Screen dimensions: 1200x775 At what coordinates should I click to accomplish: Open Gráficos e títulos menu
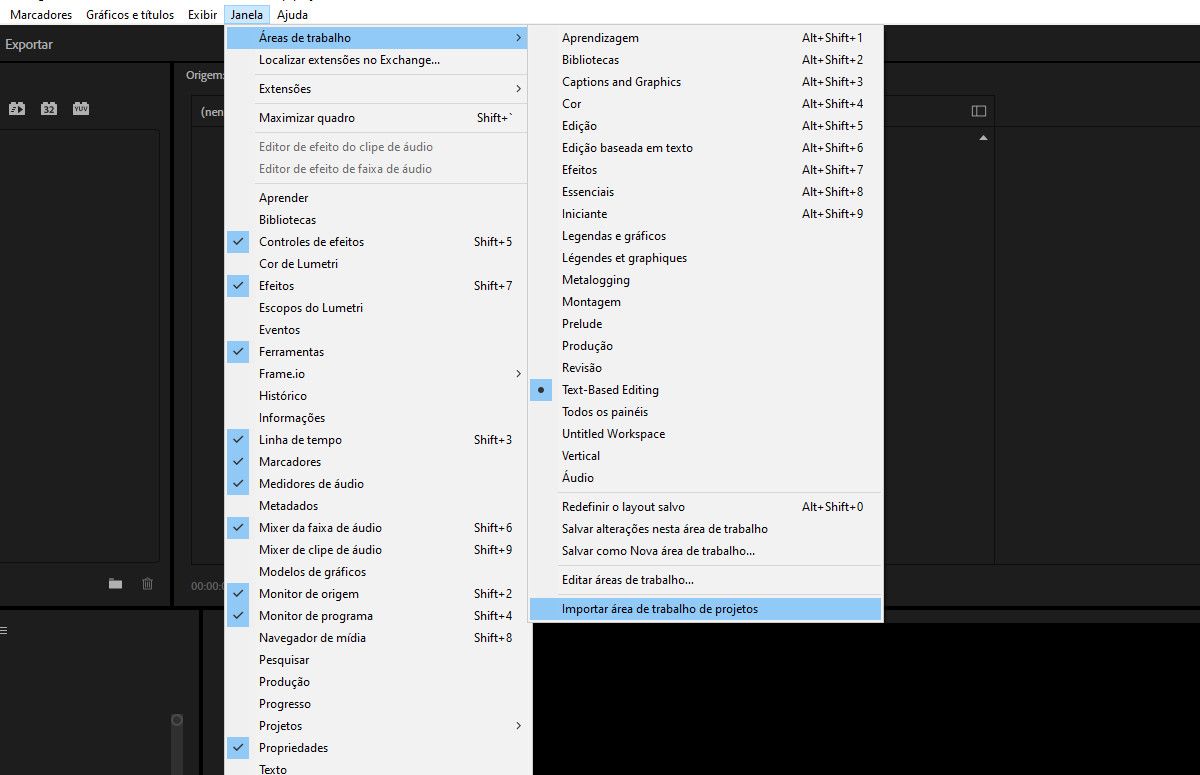[130, 15]
